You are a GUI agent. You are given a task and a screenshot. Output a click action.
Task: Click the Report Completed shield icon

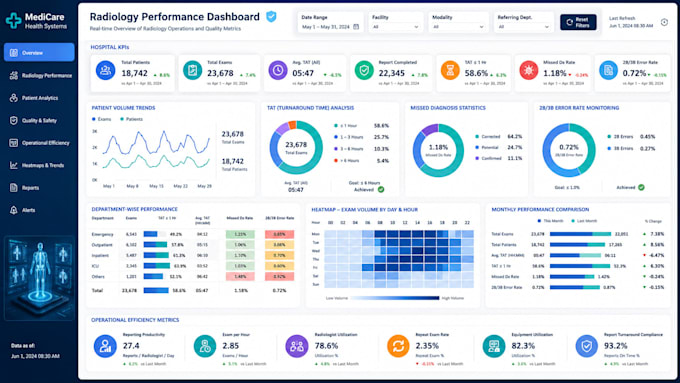click(364, 70)
